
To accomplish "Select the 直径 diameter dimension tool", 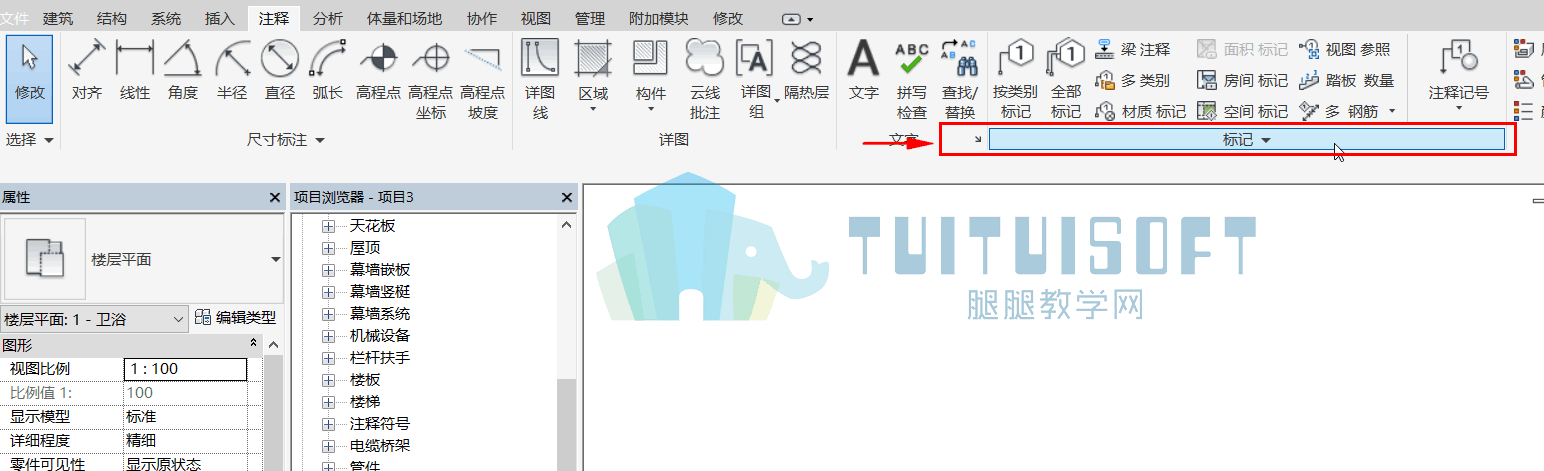I will pos(280,72).
